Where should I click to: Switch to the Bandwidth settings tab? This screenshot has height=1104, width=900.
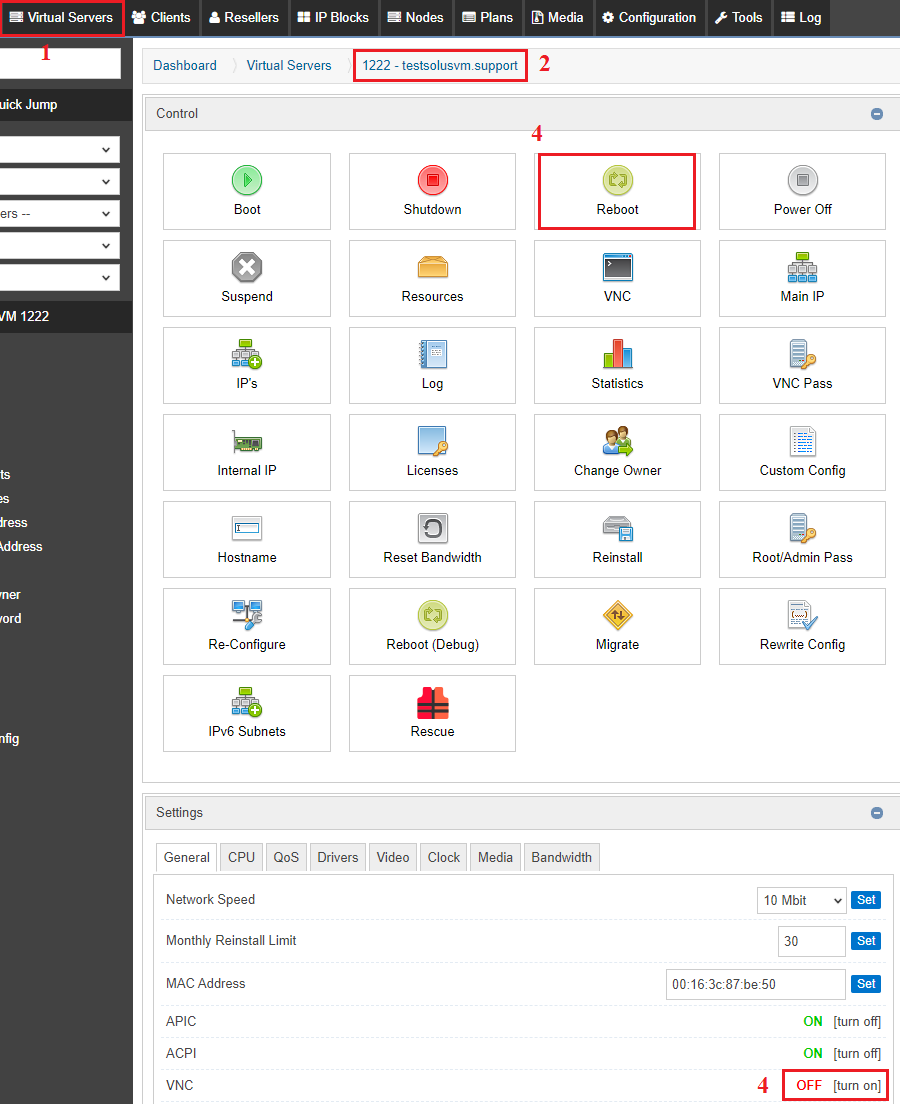(561, 858)
